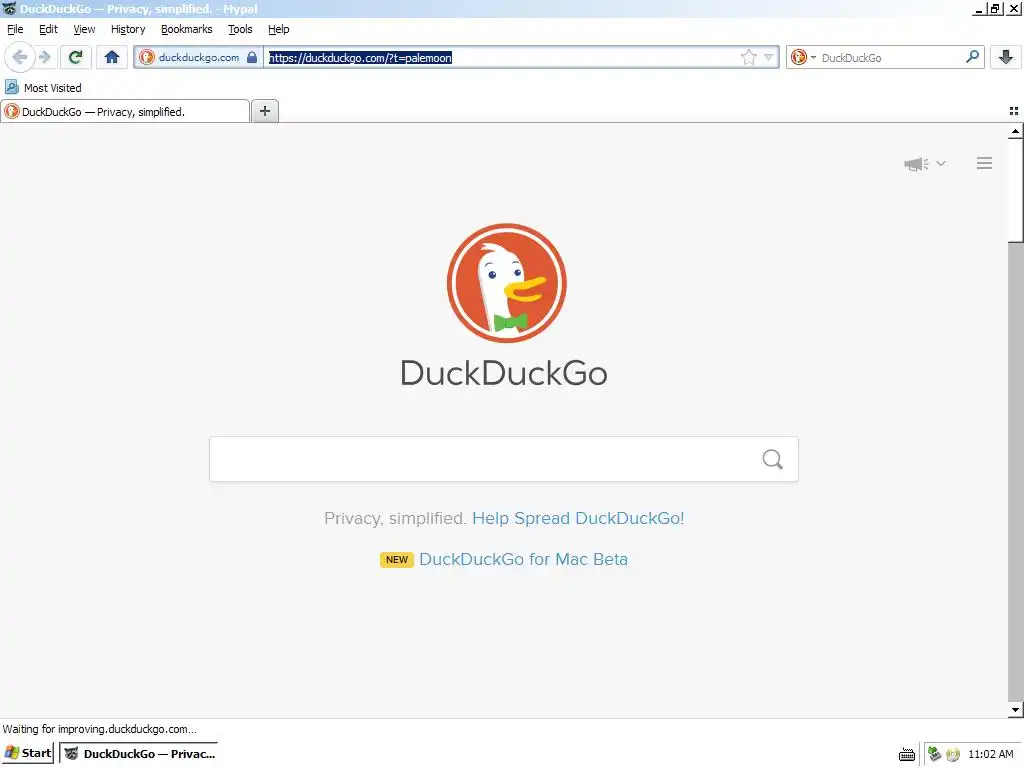1024x768 pixels.
Task: Show the tab groups grid icon
Action: 1014,111
